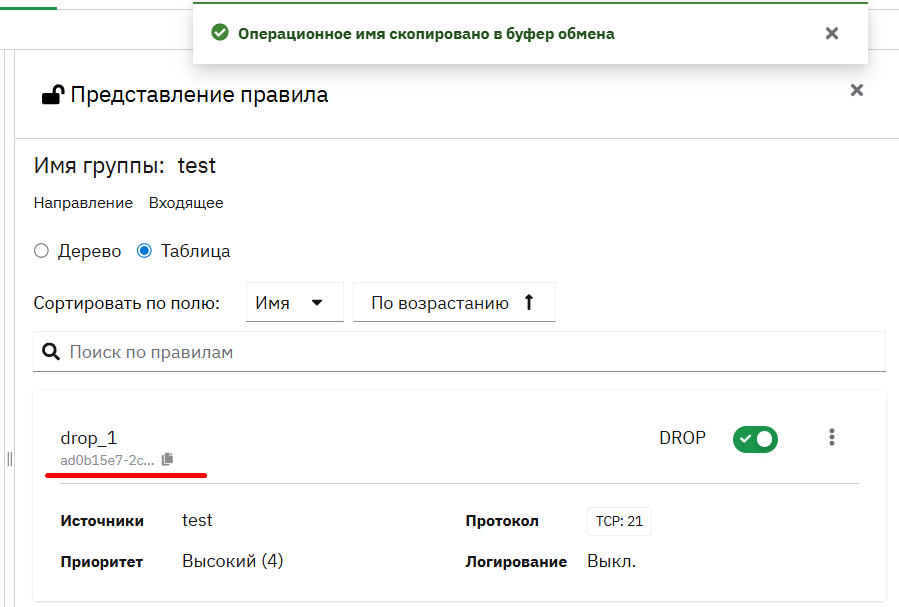
Task: Open the three-dot menu for drop_1 rule
Action: pyautogui.click(x=831, y=437)
